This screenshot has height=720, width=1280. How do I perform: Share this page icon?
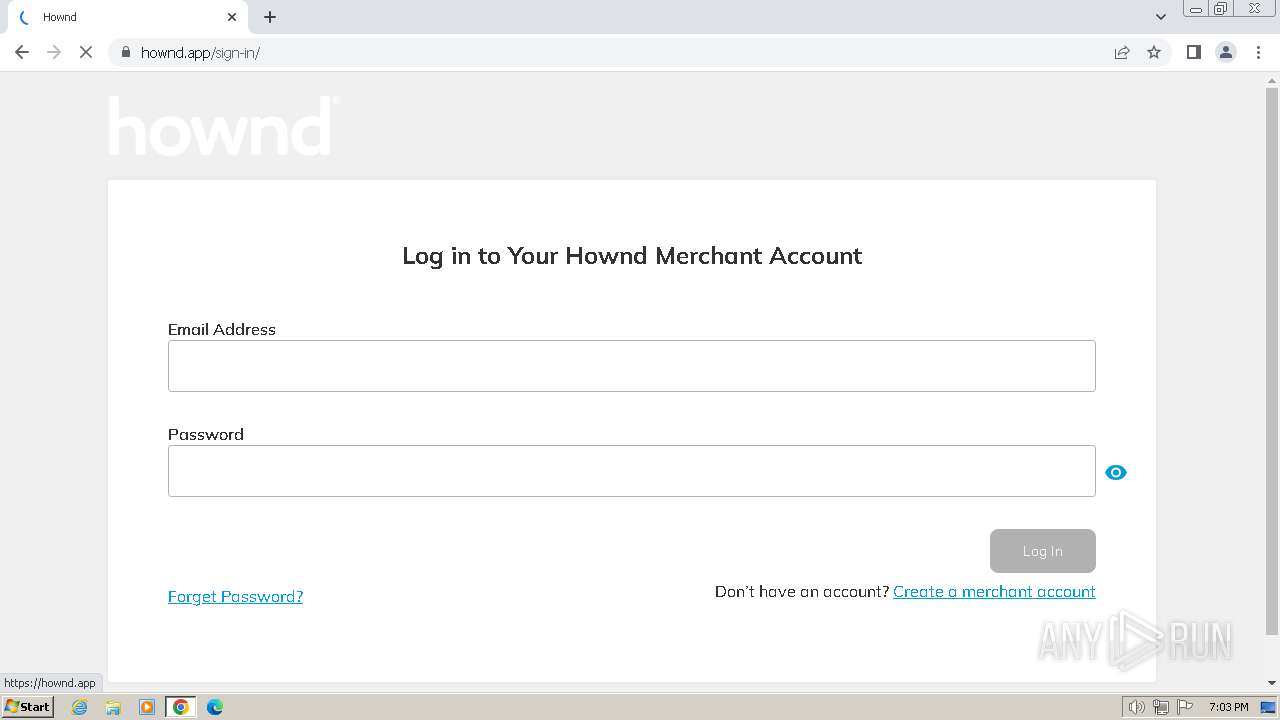tap(1122, 52)
